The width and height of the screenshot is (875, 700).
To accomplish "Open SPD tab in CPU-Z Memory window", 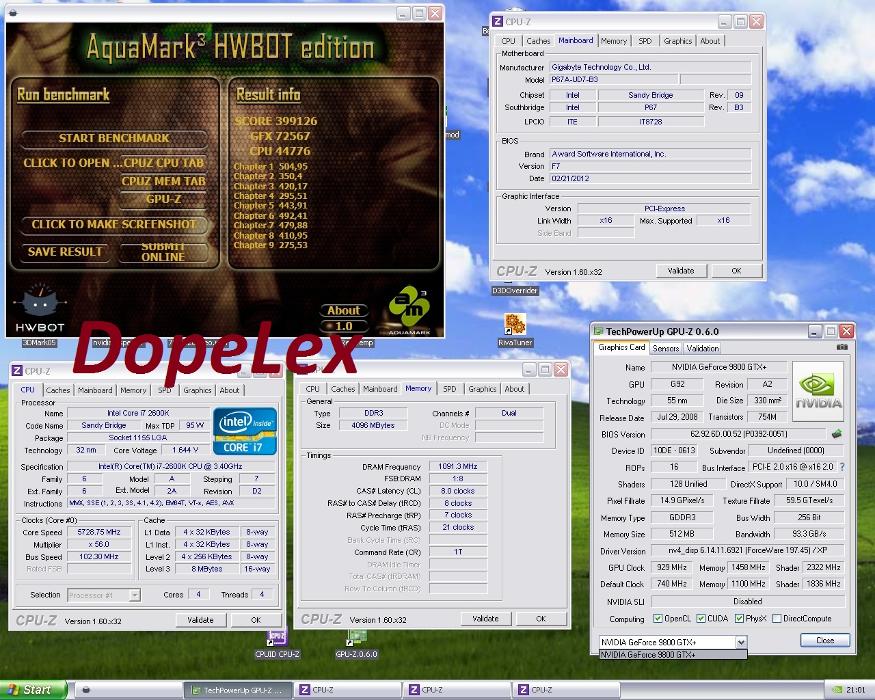I will (449, 389).
